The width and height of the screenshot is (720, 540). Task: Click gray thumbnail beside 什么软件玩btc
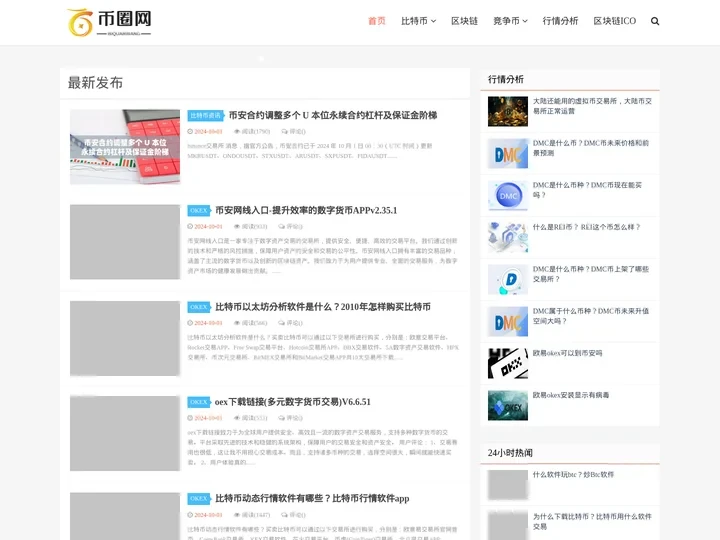coord(508,485)
